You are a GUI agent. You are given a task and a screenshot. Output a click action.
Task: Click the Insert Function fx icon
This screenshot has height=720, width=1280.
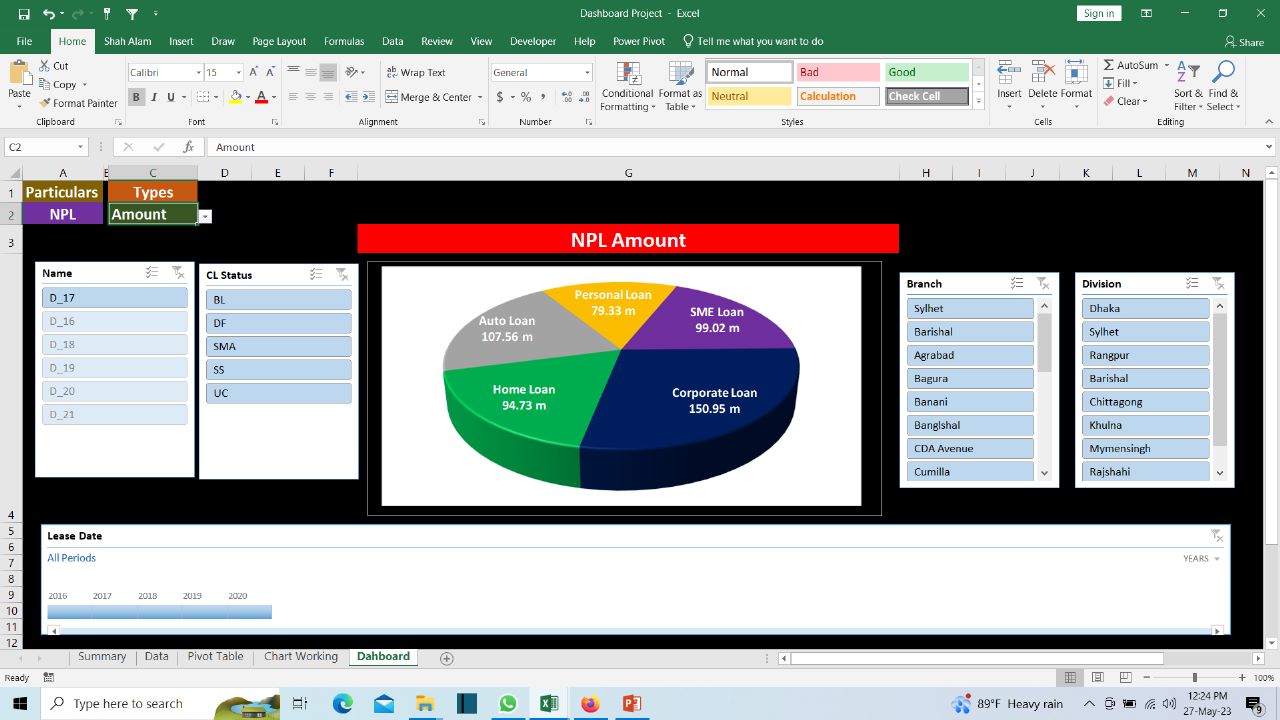pos(188,147)
